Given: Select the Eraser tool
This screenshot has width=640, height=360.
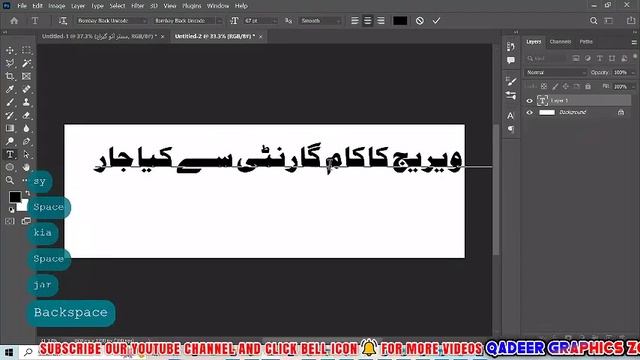Looking at the screenshot, I should tap(27, 116).
